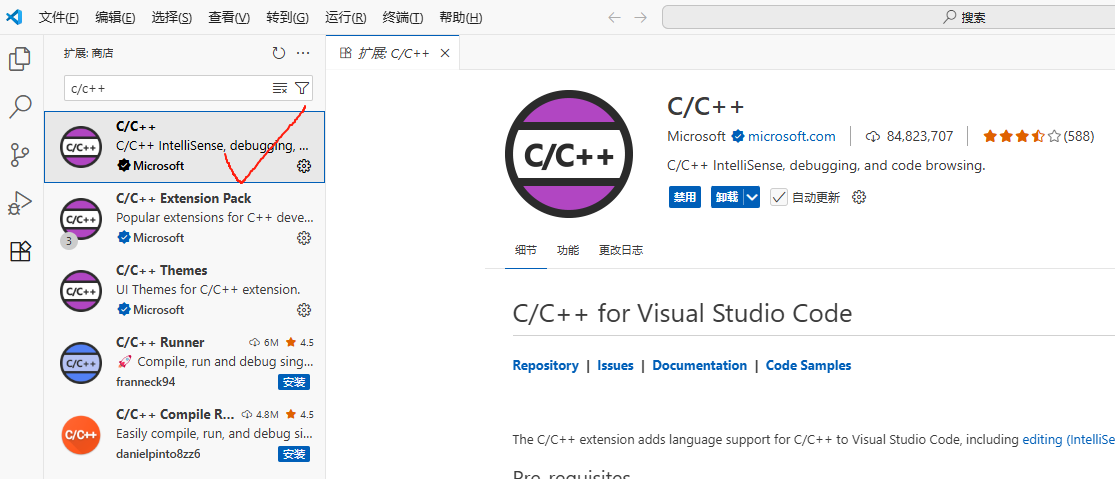The image size is (1115, 479).
Task: Open the Terminal menu
Action: 402,18
